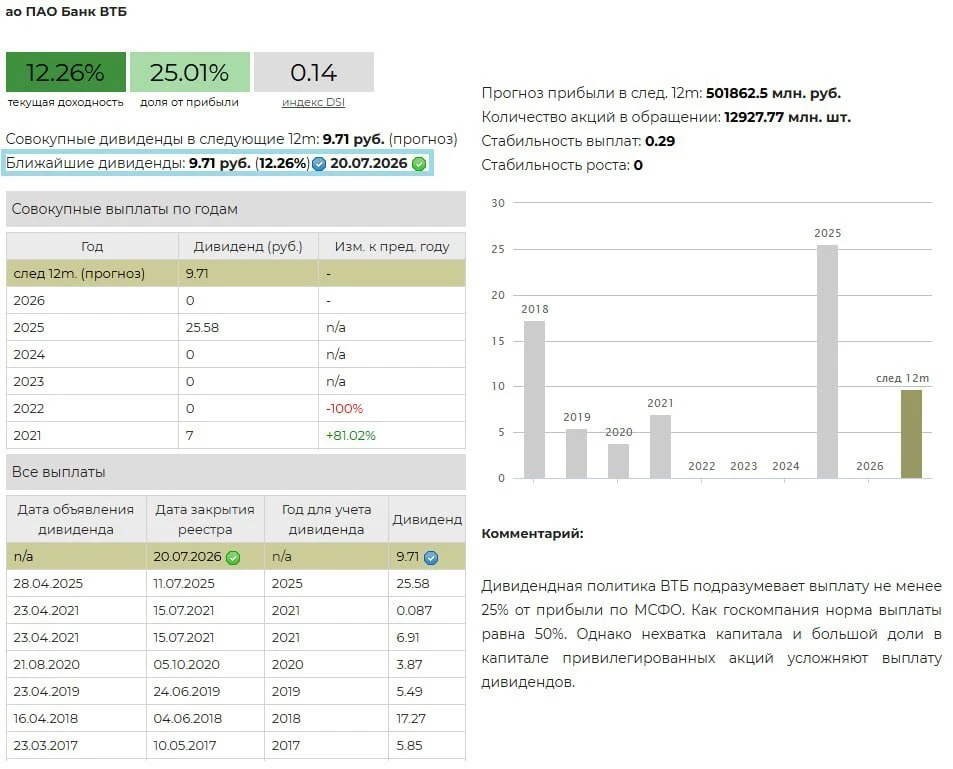Click the Стабильность роста: 0 line

(x=562, y=165)
